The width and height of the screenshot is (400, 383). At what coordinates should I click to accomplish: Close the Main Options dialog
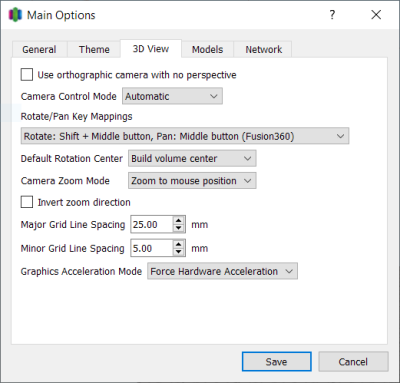pos(376,15)
